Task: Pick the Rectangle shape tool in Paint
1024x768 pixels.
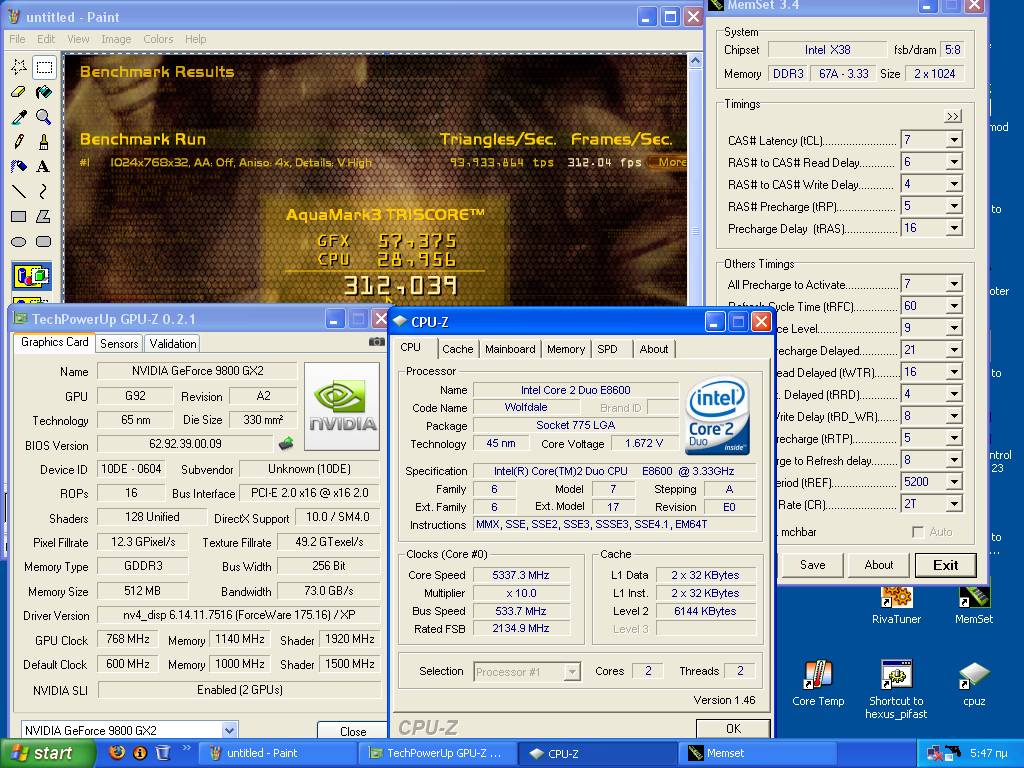Action: point(19,216)
